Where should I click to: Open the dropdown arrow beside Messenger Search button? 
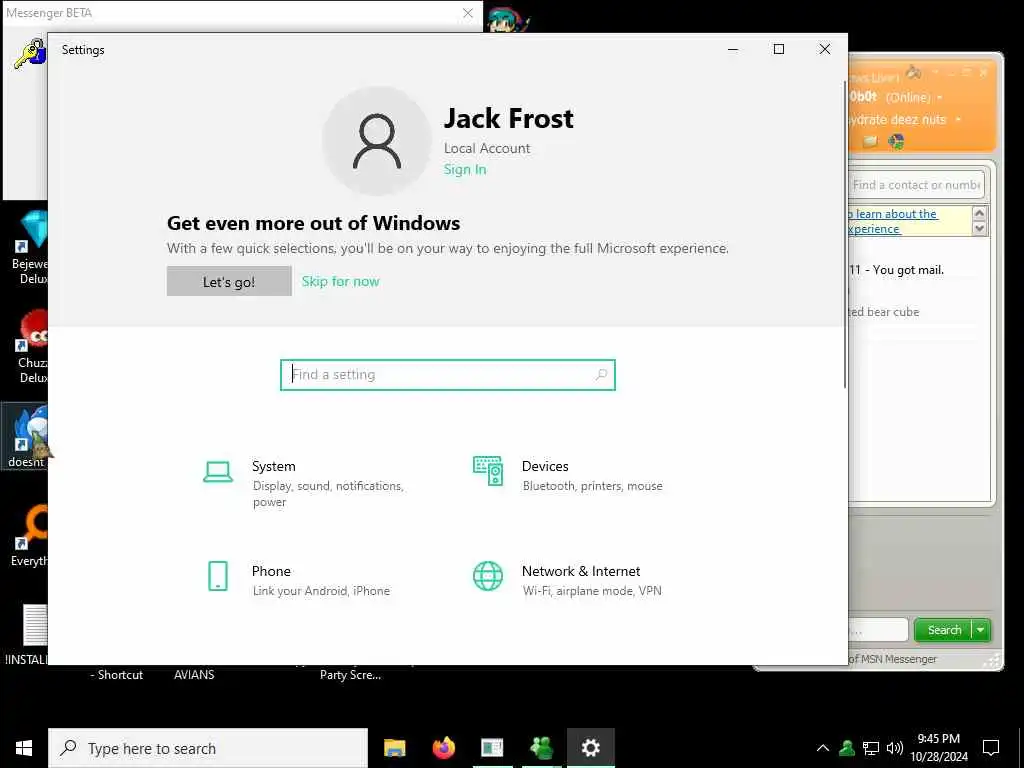pos(981,630)
